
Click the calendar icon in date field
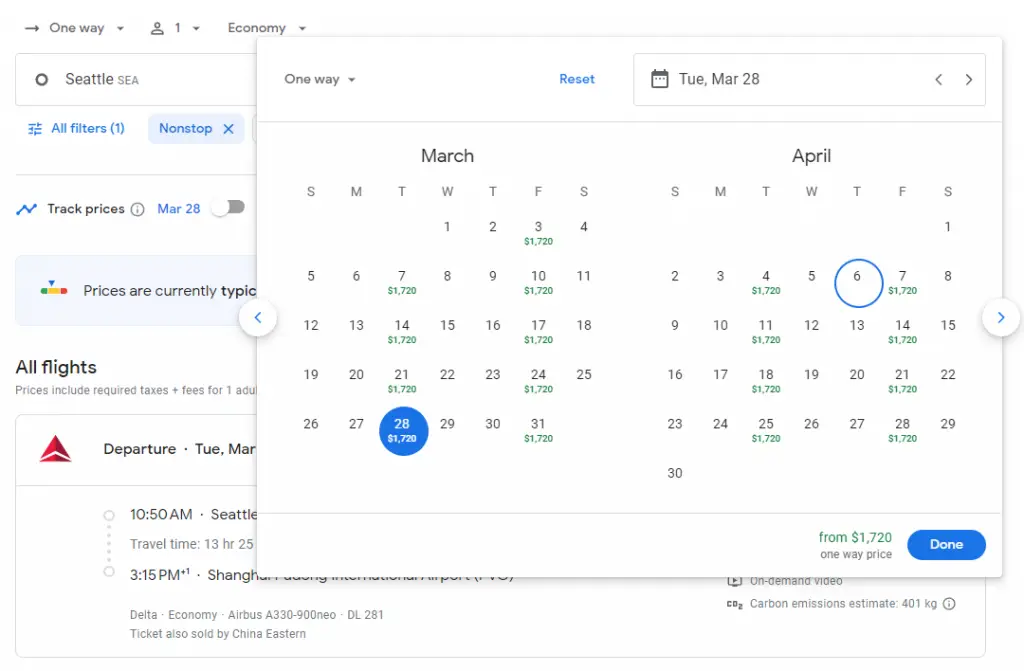(659, 79)
